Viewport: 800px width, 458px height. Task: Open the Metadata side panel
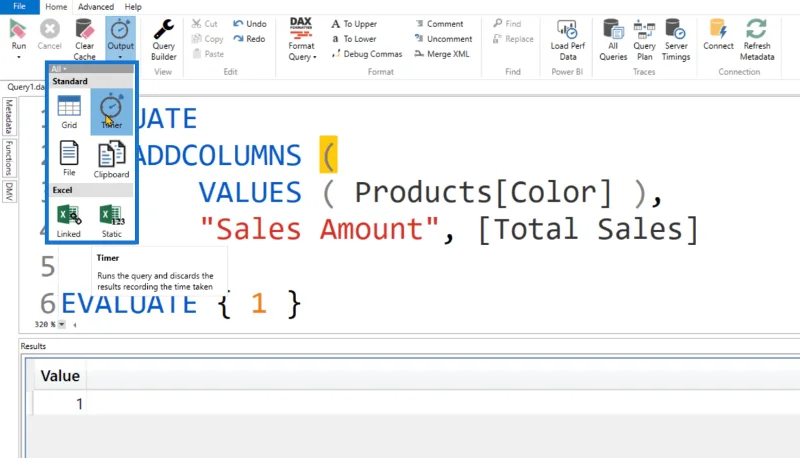pos(9,116)
